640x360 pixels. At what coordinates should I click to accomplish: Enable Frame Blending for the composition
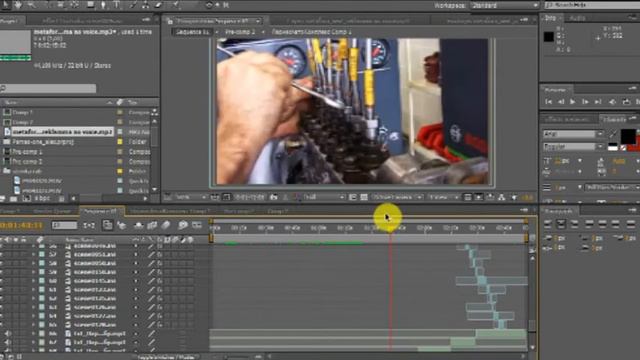pyautogui.click(x=152, y=225)
